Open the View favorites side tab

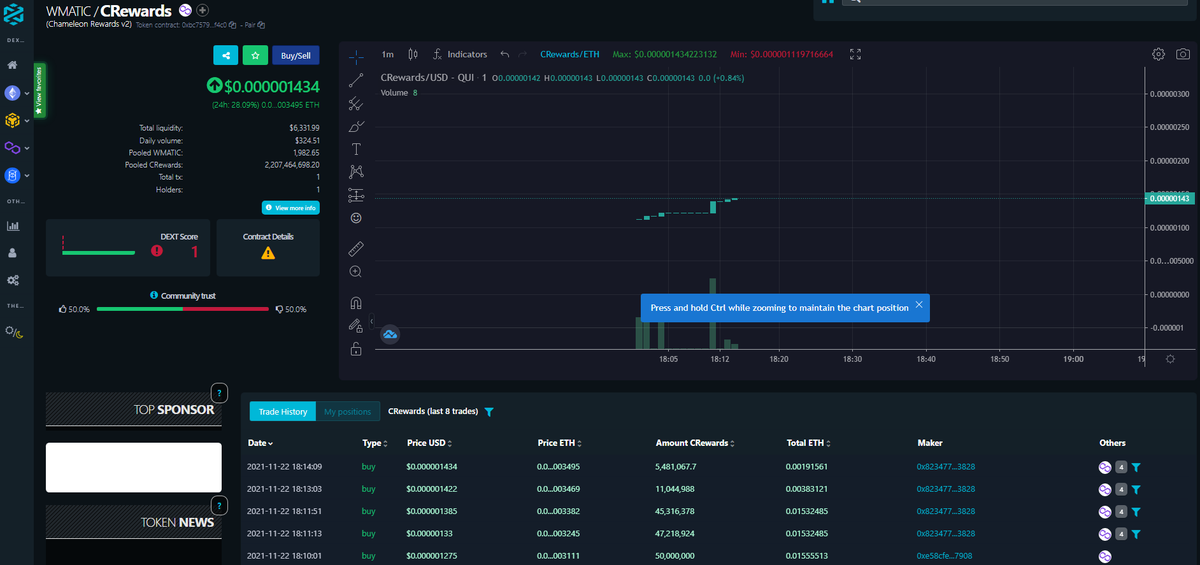[x=39, y=90]
